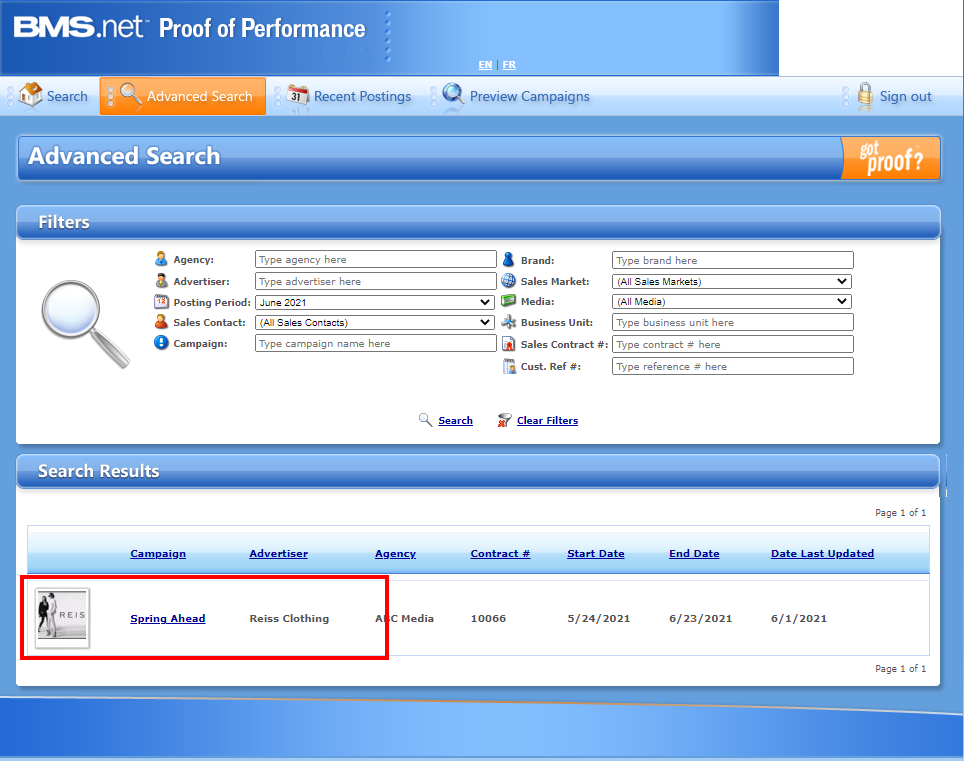Click the globe icon next to Sales Market

point(508,281)
